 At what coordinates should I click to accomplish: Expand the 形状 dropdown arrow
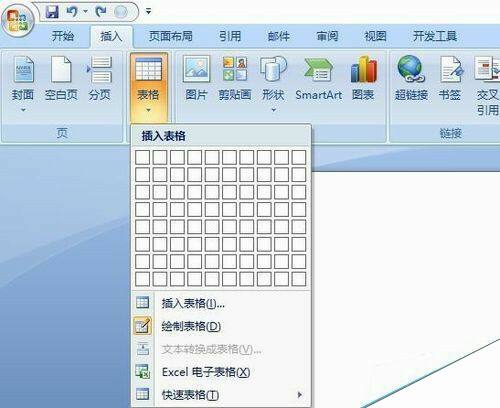tap(274, 110)
